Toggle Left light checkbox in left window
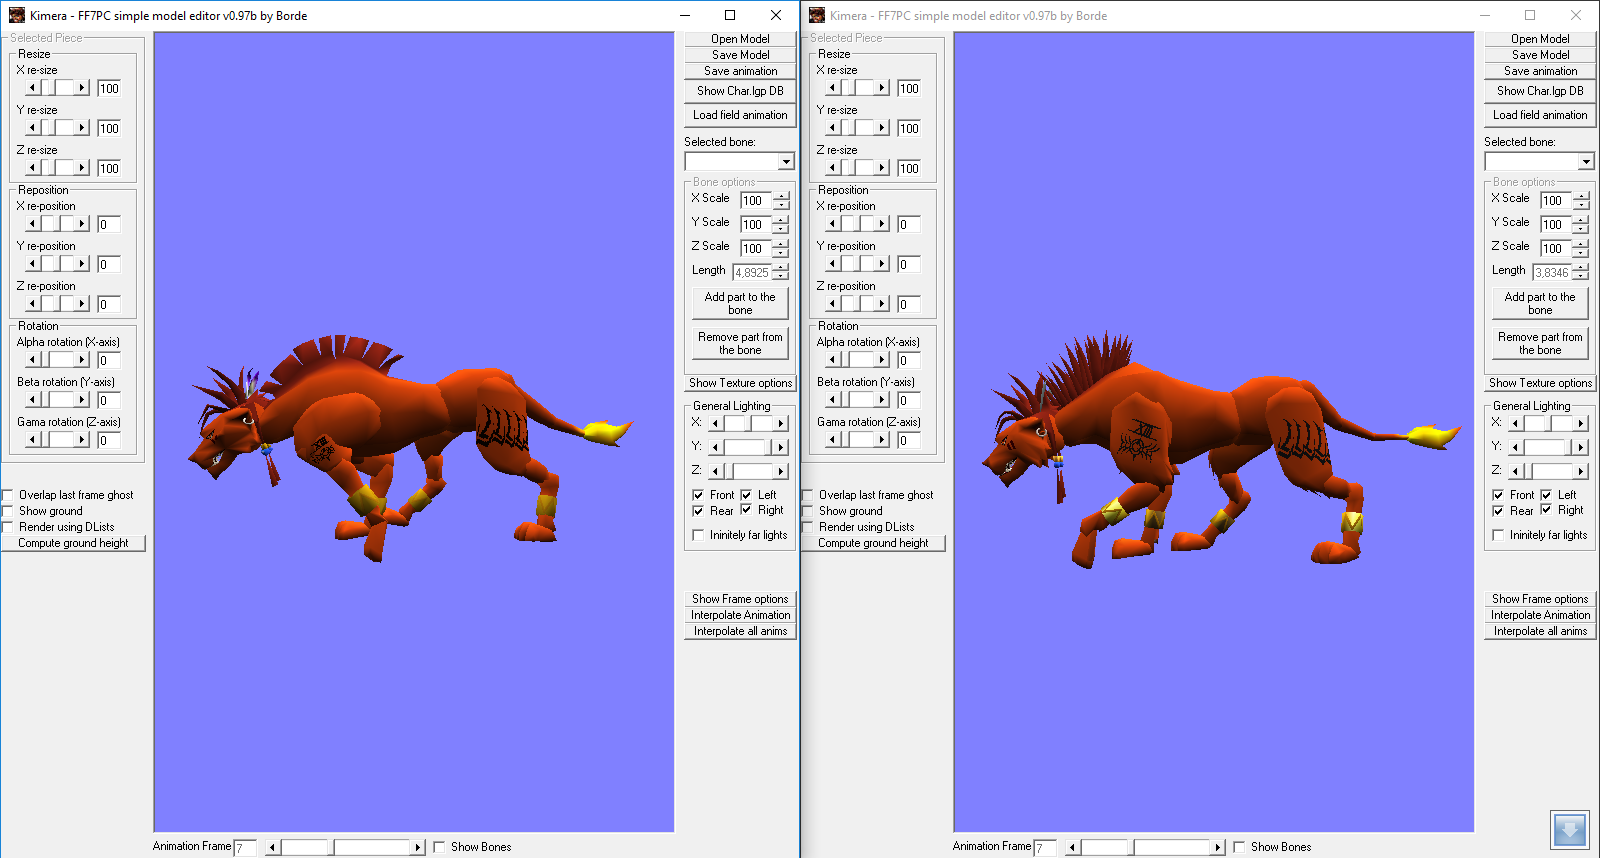Viewport: 1600px width, 858px height. point(746,495)
